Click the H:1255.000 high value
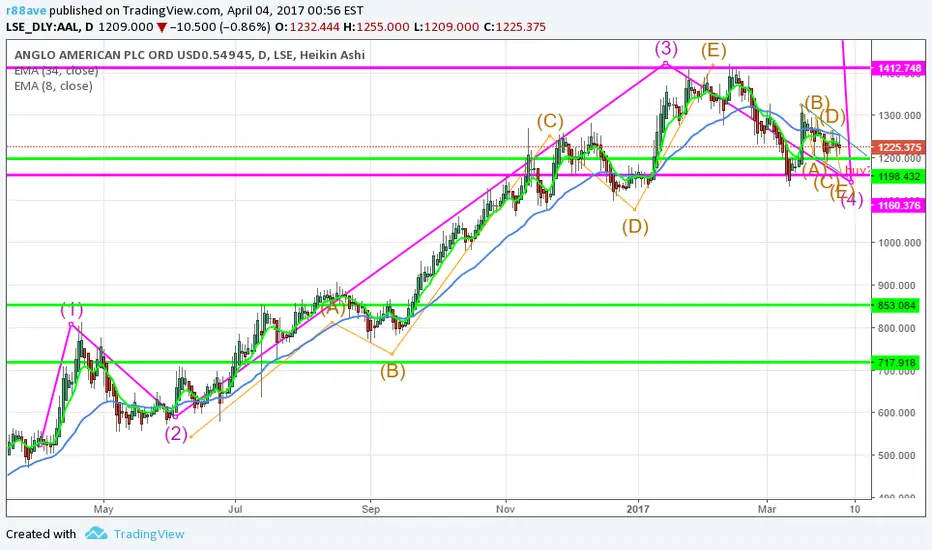This screenshot has height=550, width=932. [x=376, y=27]
